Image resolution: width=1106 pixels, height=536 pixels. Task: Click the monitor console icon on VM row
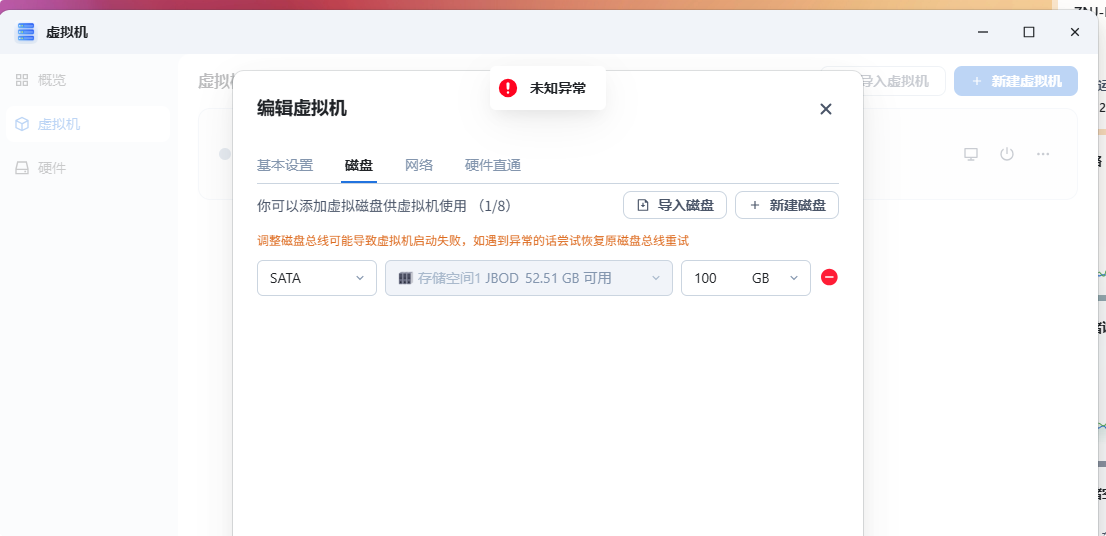(x=970, y=154)
